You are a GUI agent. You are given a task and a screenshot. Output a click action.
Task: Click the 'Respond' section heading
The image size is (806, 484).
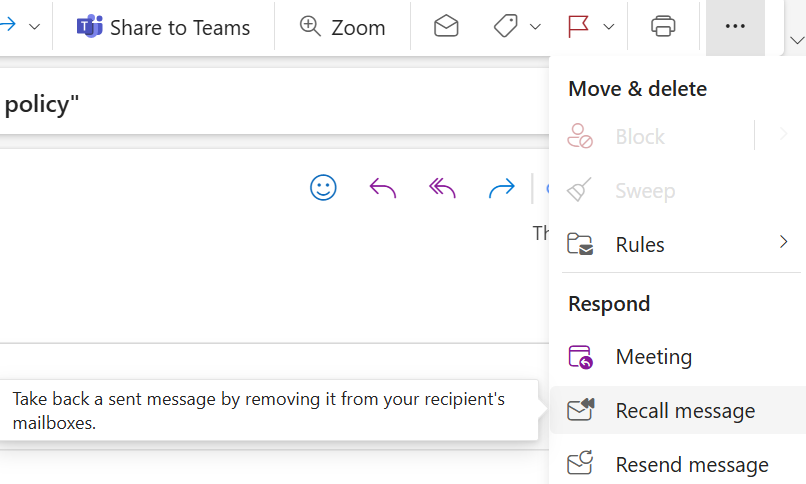[x=609, y=304]
